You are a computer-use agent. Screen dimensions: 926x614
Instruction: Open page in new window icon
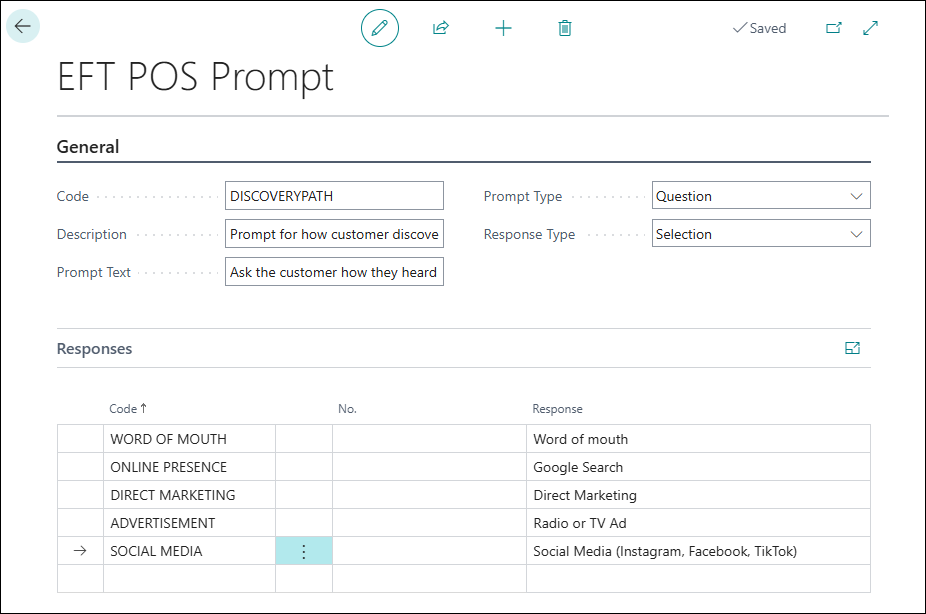[833, 28]
